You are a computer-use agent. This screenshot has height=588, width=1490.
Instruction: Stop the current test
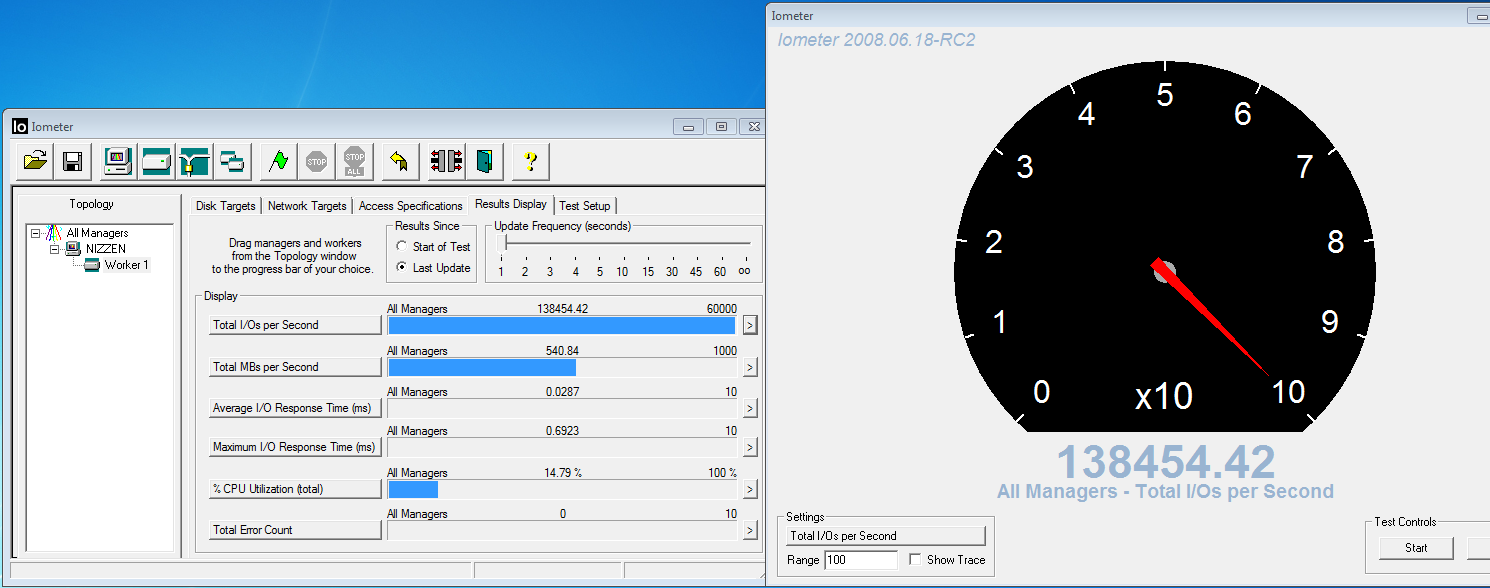tap(317, 160)
